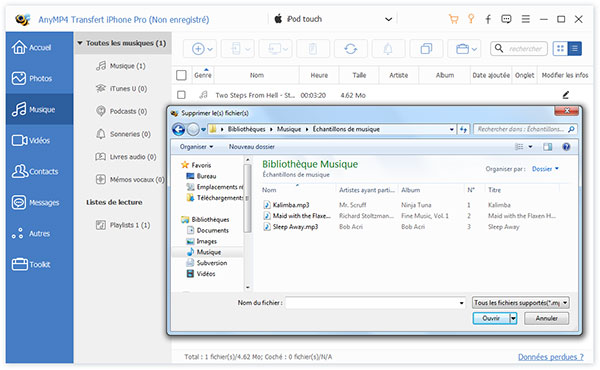Switch to list view
This screenshot has height=370, width=600.
click(574, 49)
